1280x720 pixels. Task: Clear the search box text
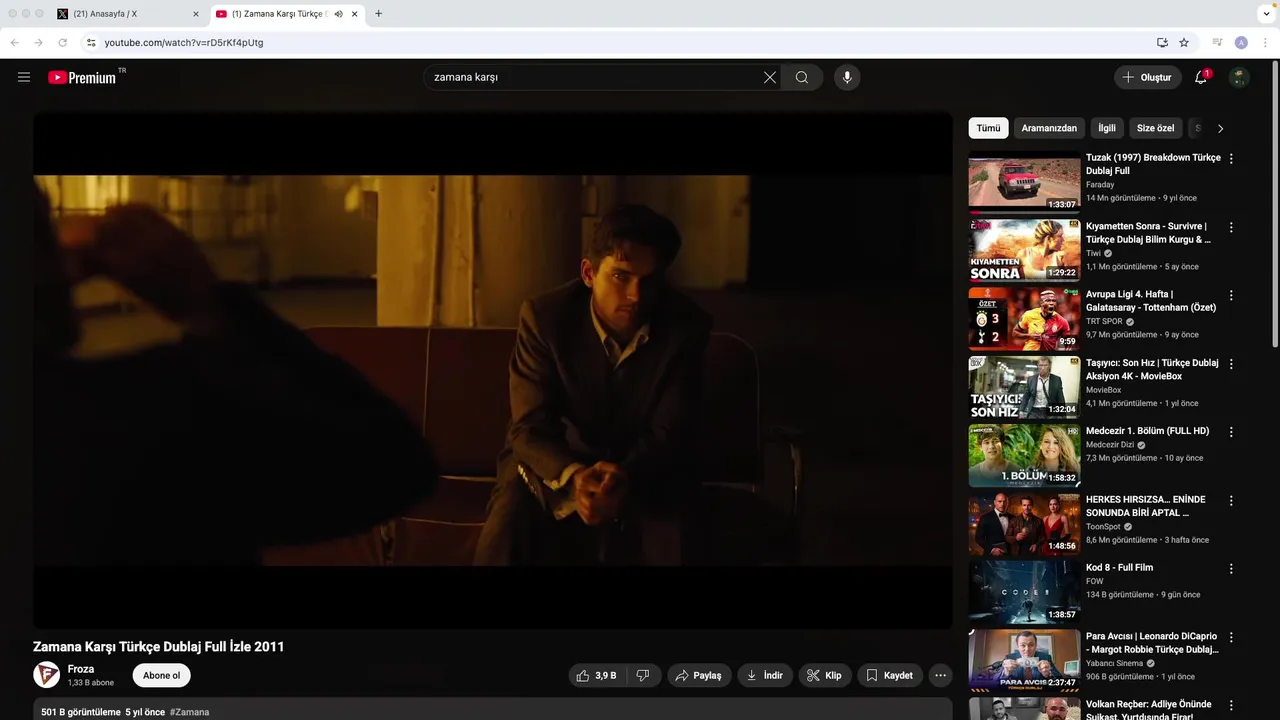tap(770, 77)
